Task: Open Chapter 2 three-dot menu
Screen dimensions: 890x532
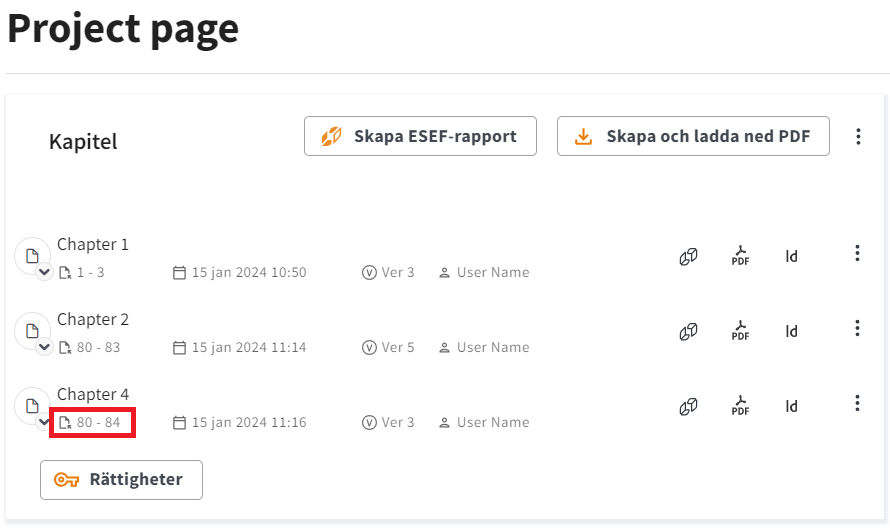Action: pyautogui.click(x=857, y=328)
